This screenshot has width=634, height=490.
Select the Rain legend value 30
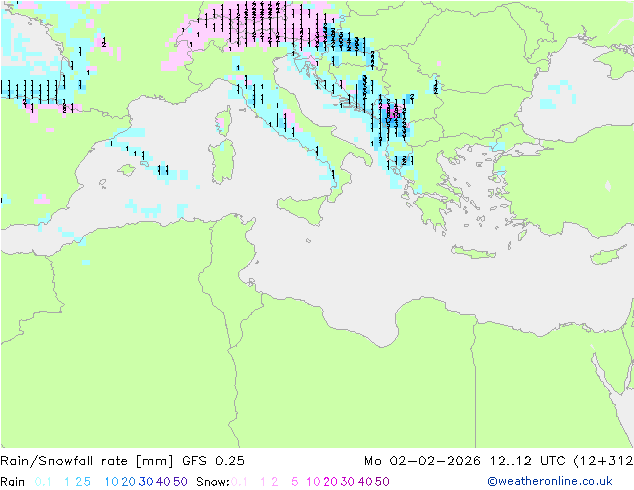click(x=146, y=482)
